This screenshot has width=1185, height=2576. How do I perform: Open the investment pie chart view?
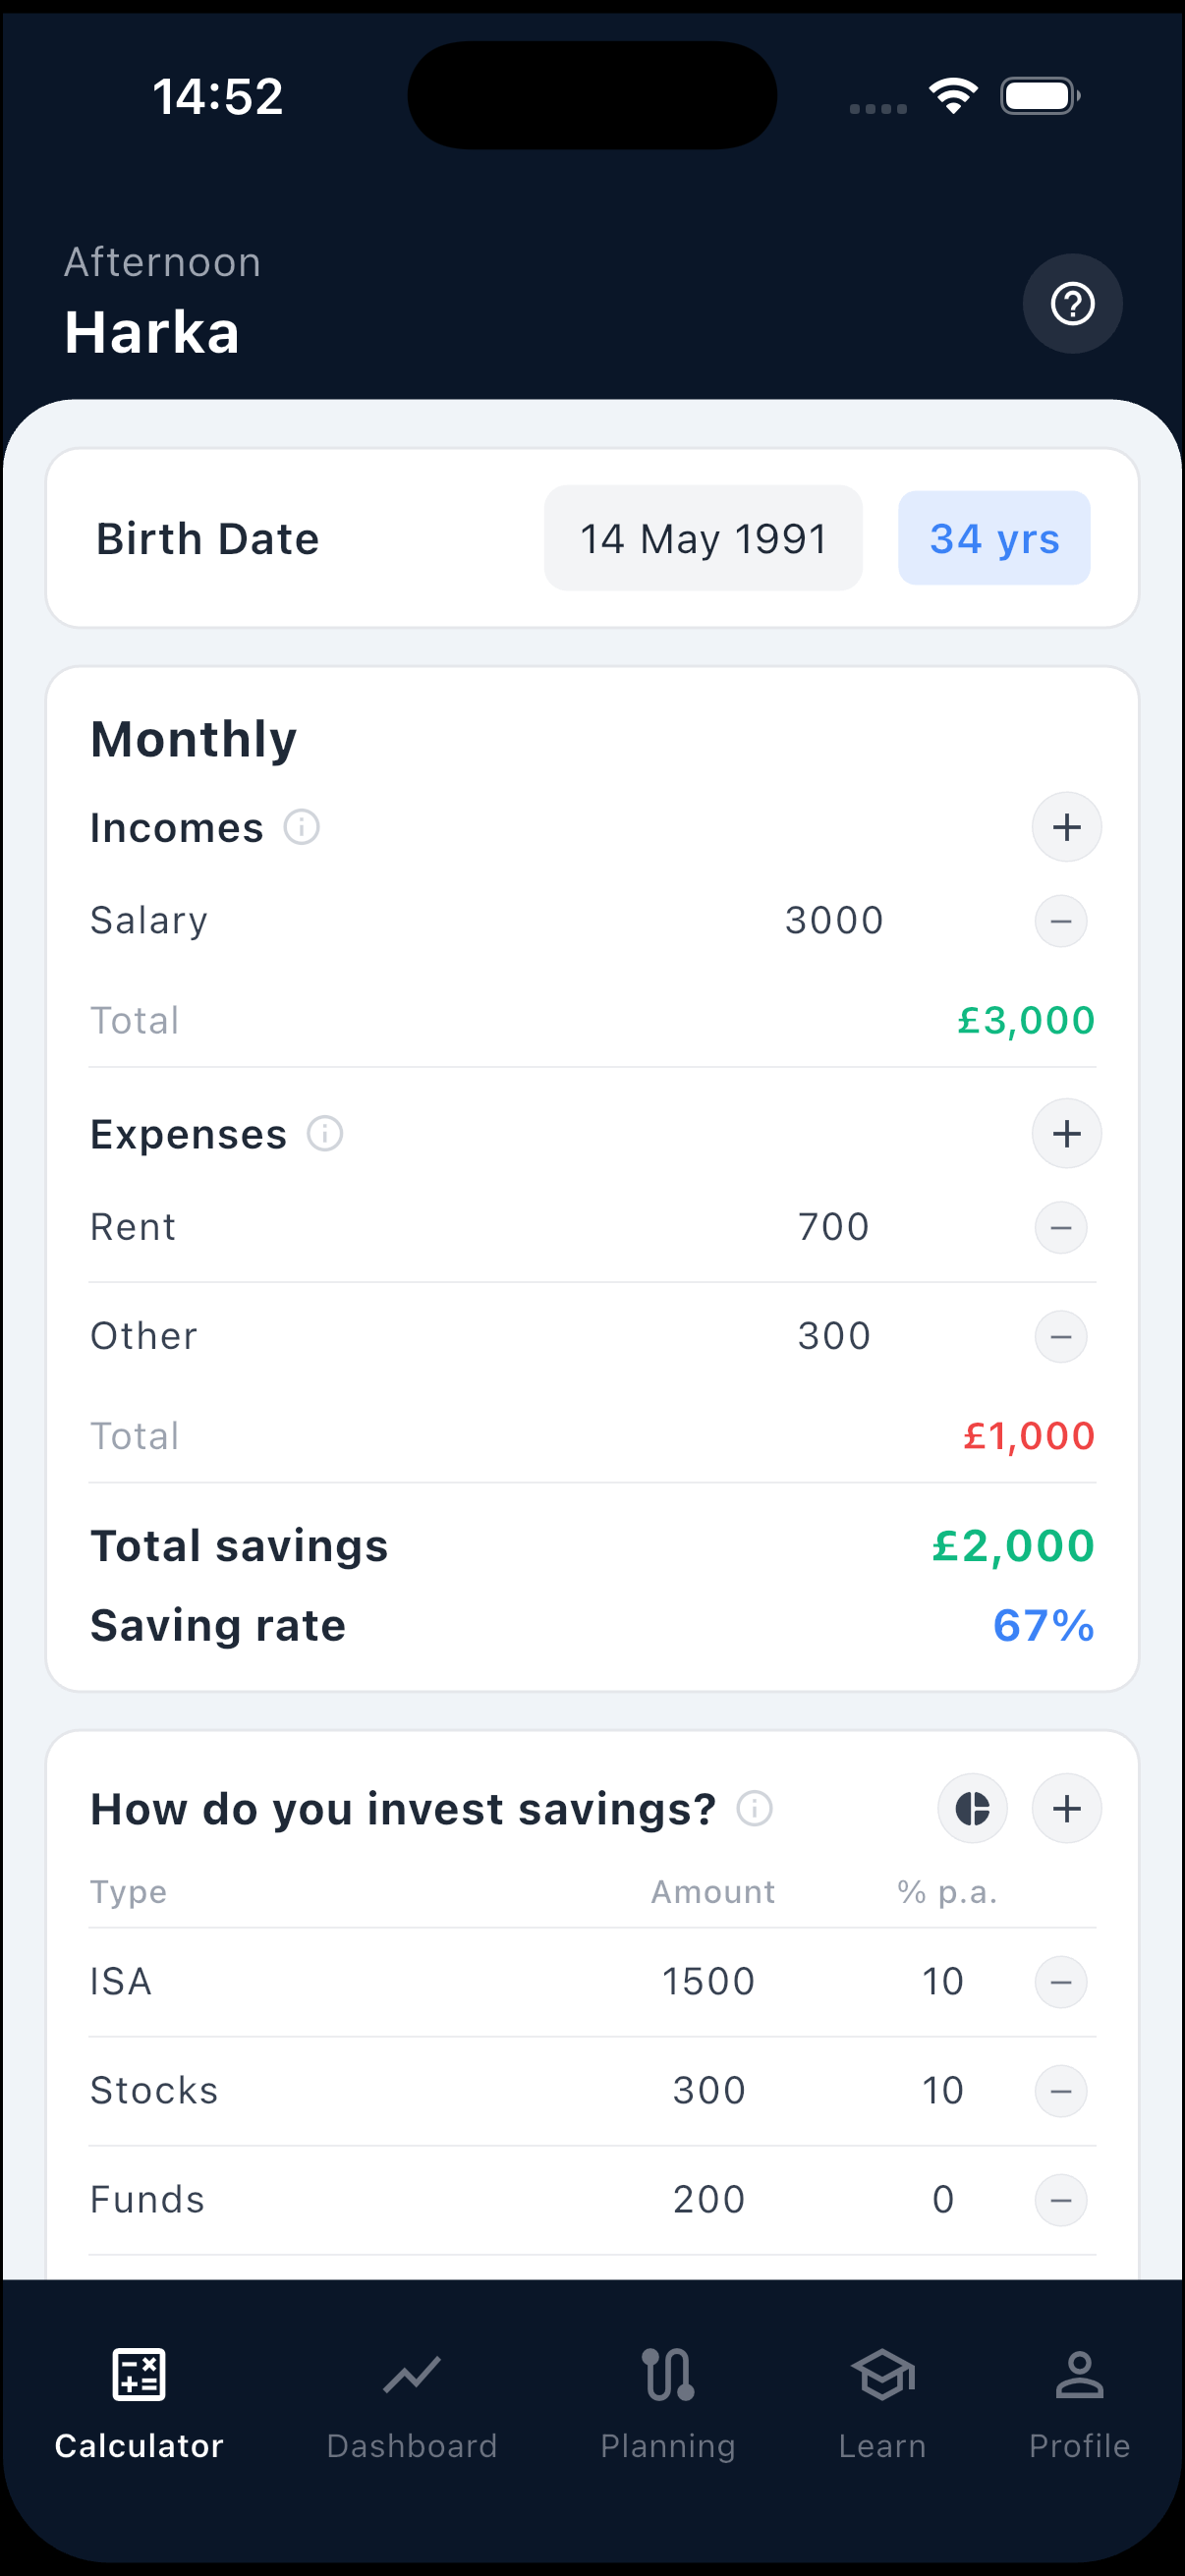972,1809
